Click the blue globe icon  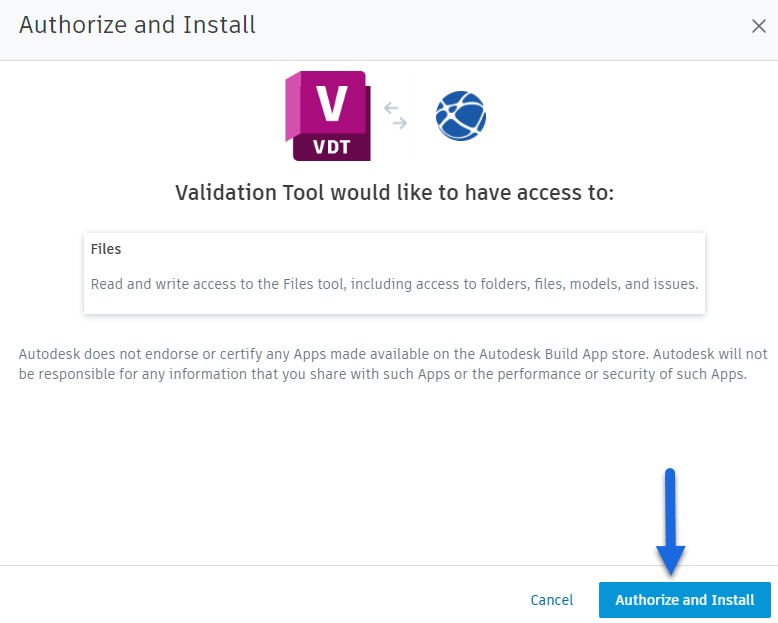(461, 116)
